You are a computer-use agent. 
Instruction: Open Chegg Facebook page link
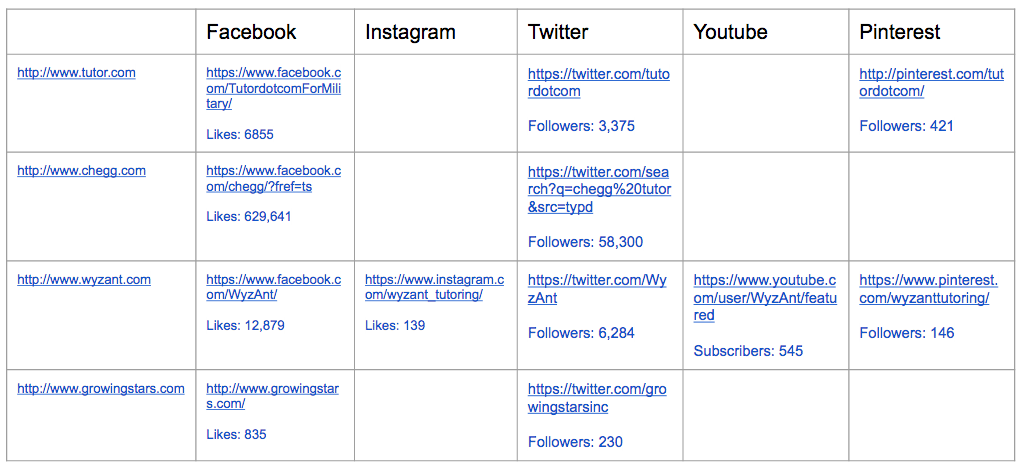coord(273,178)
